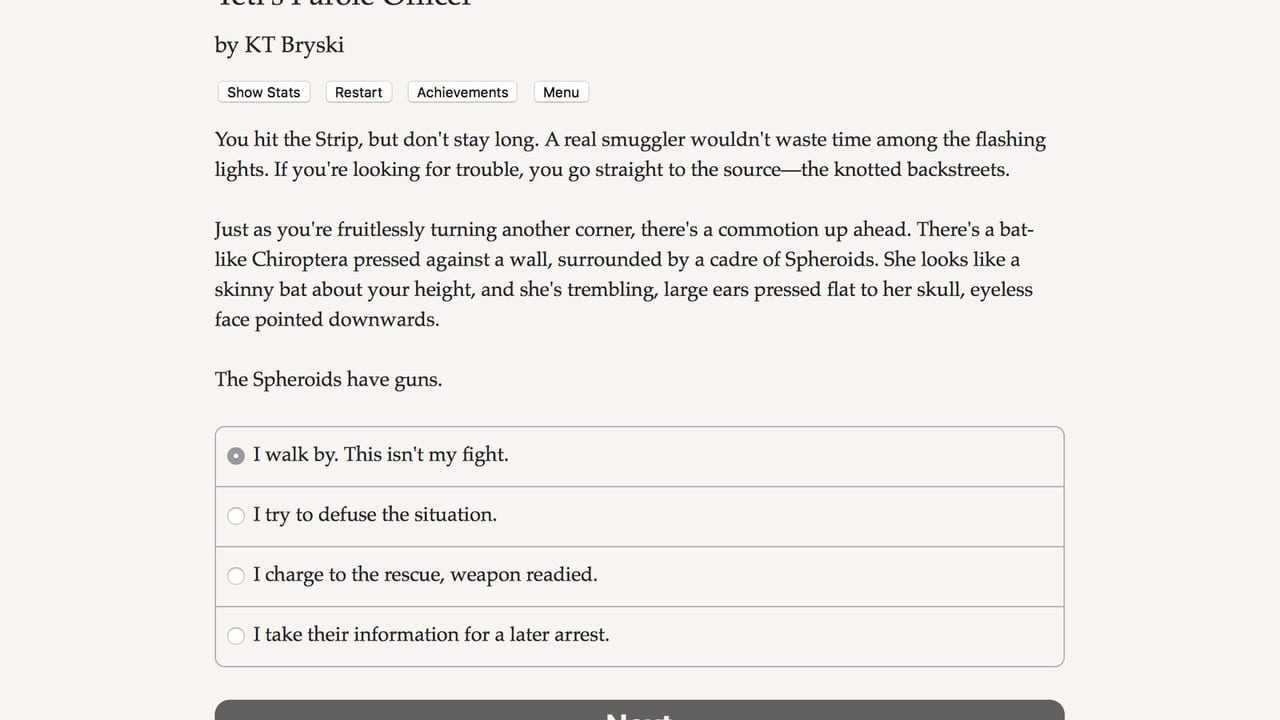Click the Next button at the bottom
Screen dimensions: 1280x720
[x=639, y=712]
